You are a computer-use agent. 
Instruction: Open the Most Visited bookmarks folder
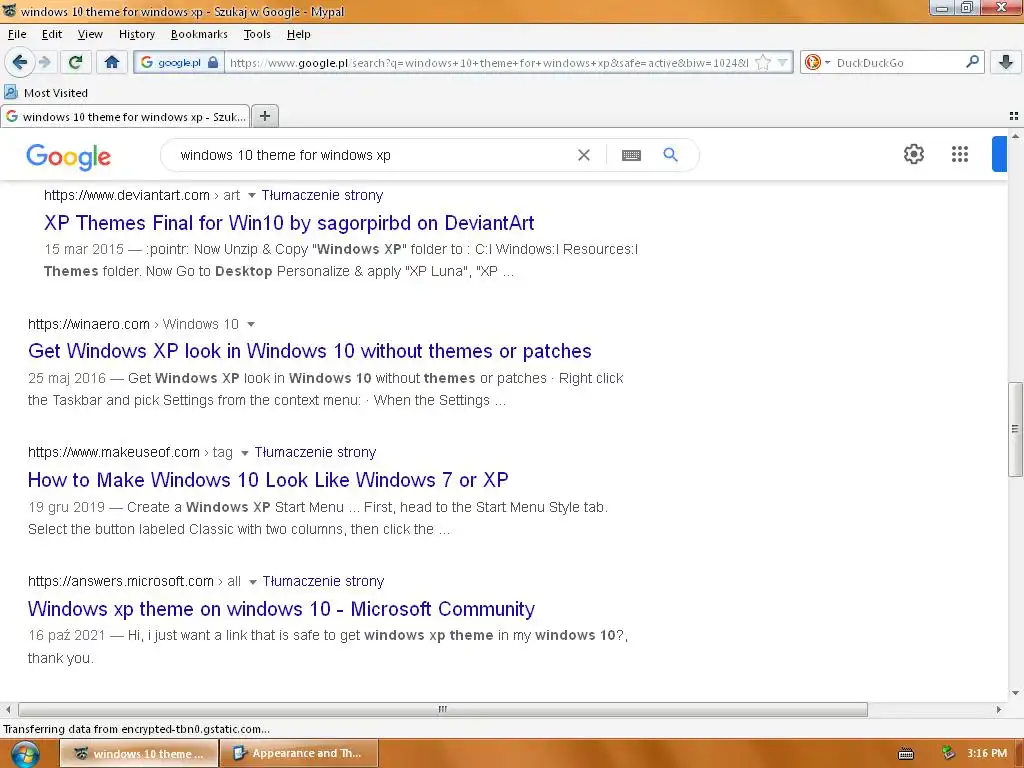[46, 93]
